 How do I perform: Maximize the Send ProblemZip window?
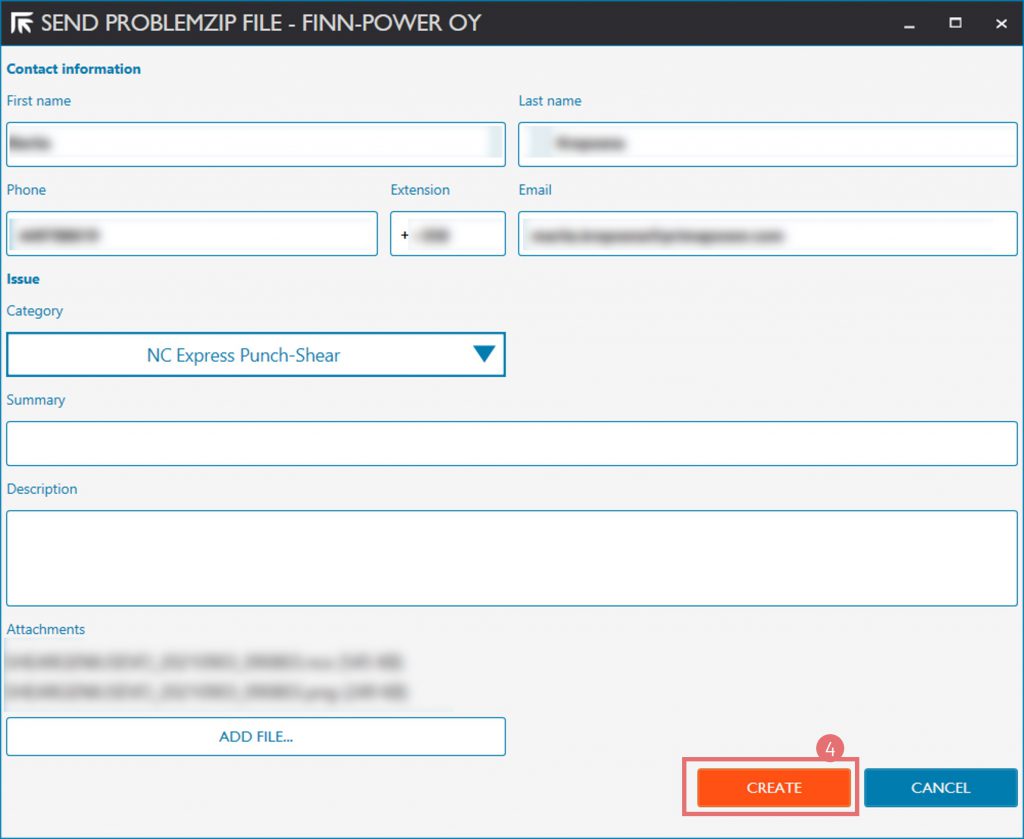[955, 23]
